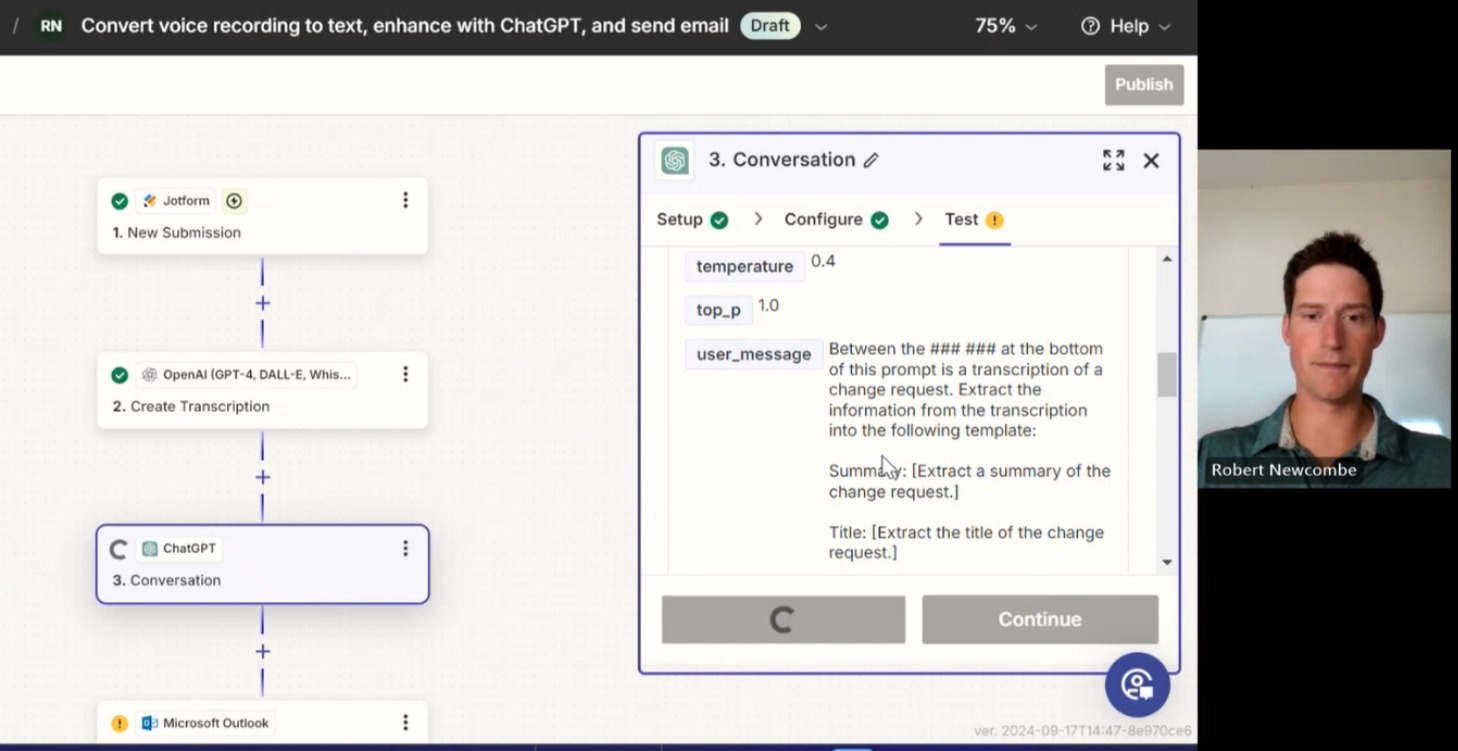
Task: Open the Jotform step three-dot menu
Action: coord(405,200)
